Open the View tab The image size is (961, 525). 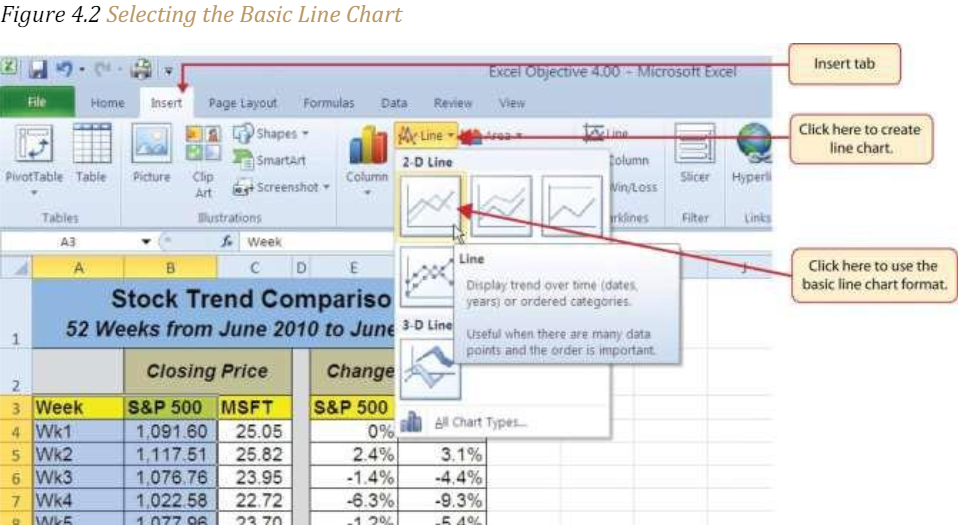click(511, 103)
